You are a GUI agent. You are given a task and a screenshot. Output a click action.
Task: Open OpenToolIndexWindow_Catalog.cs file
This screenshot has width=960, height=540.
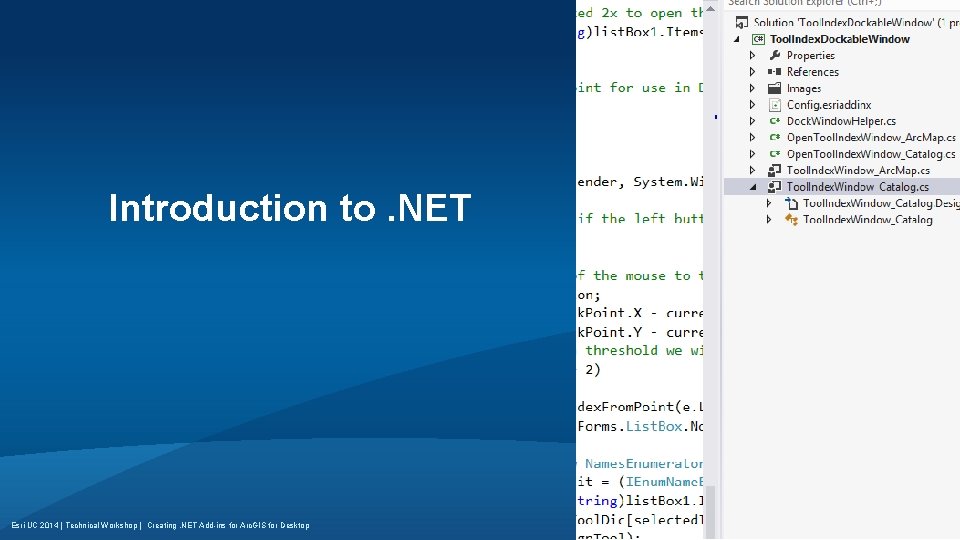tap(871, 154)
